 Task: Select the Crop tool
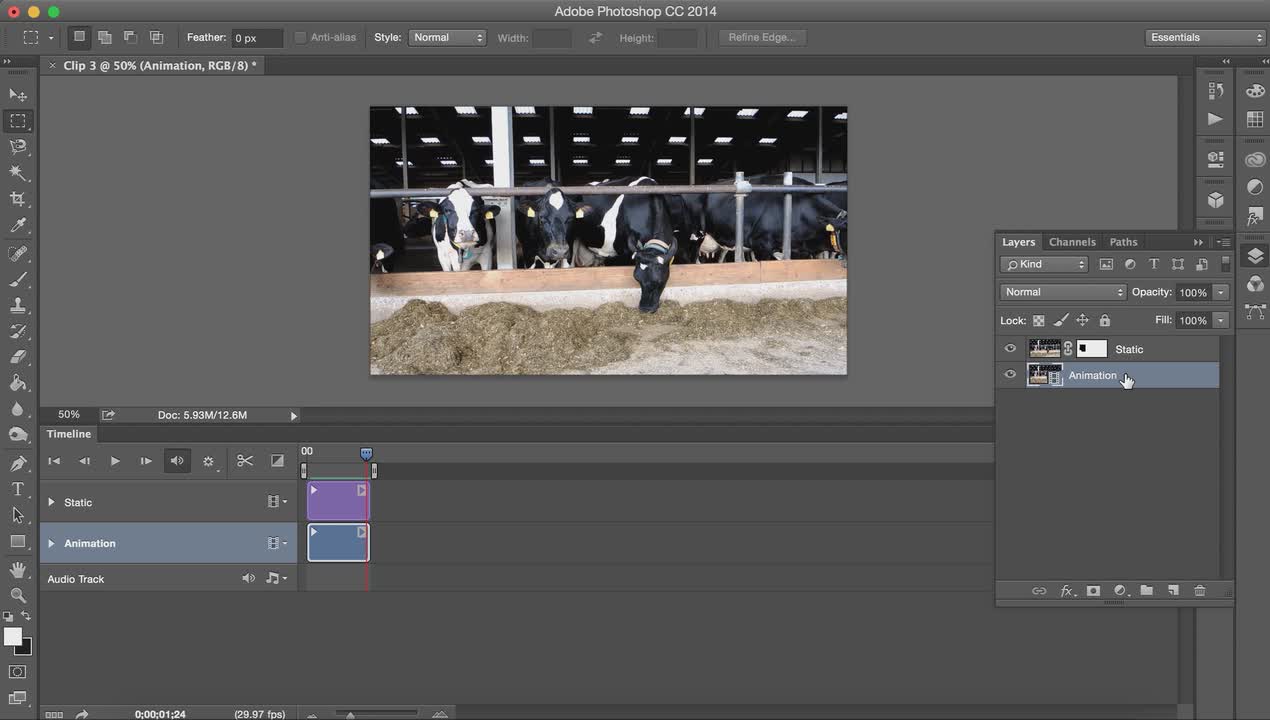click(18, 199)
